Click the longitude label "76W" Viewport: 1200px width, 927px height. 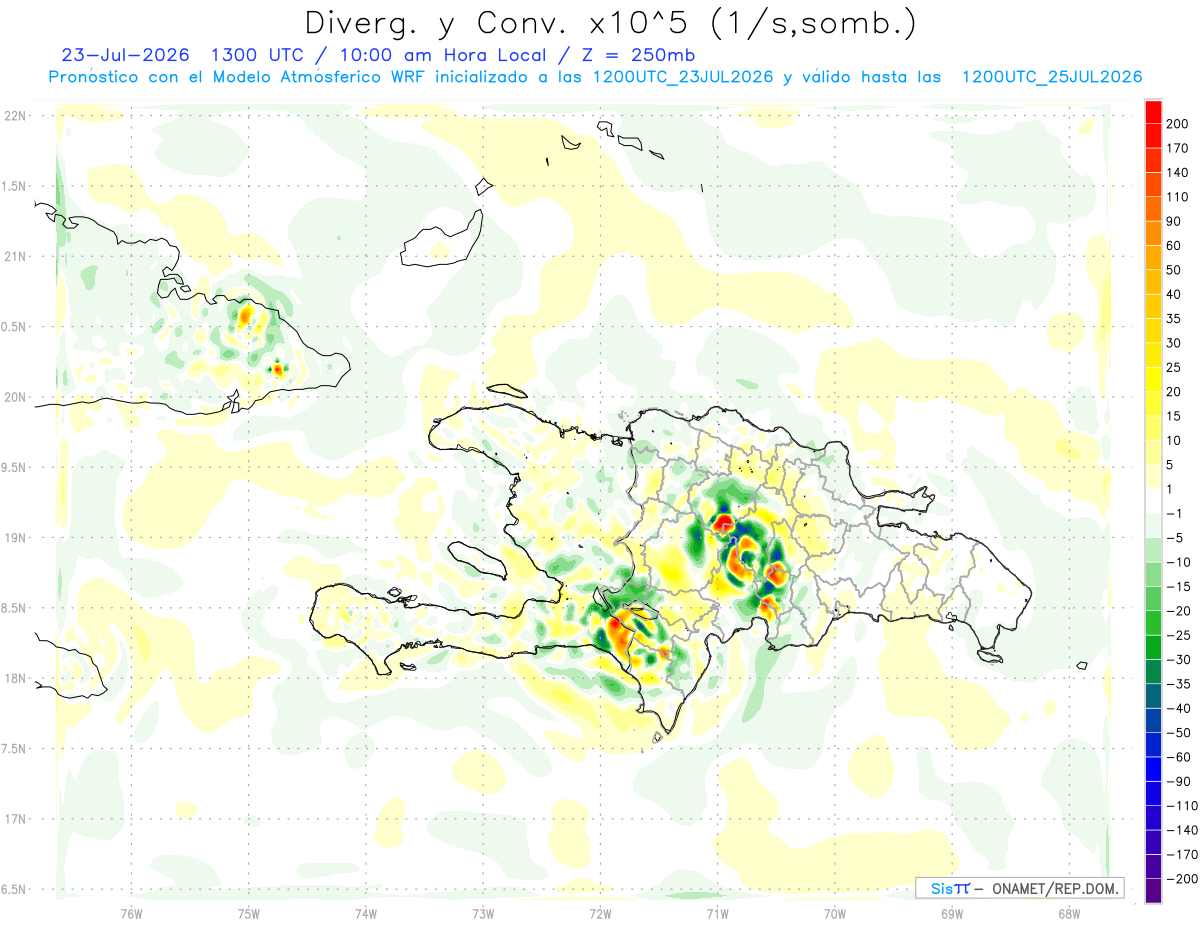pos(131,914)
